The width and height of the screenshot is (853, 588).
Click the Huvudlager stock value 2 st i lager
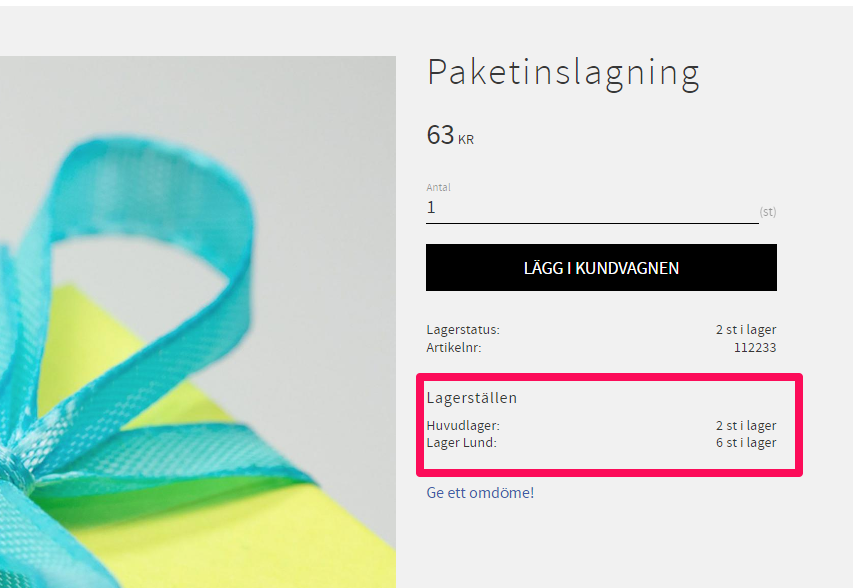[x=746, y=425]
